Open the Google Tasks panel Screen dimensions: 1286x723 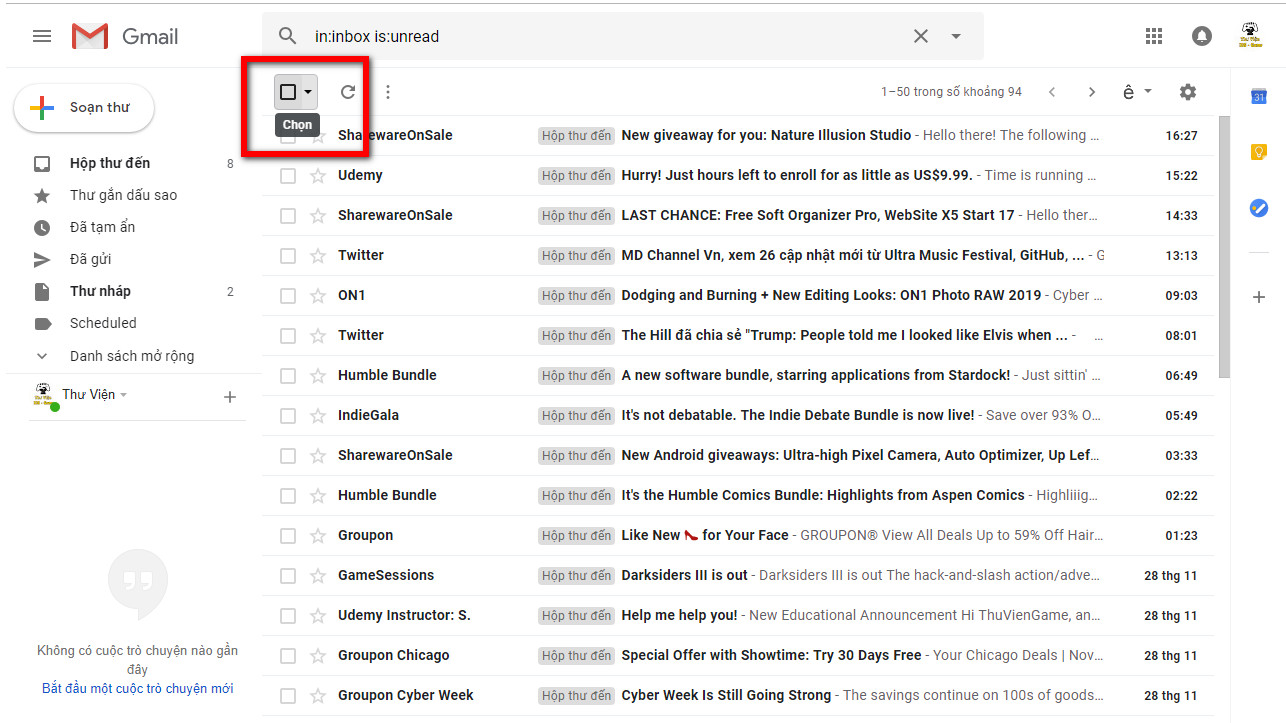click(1258, 208)
